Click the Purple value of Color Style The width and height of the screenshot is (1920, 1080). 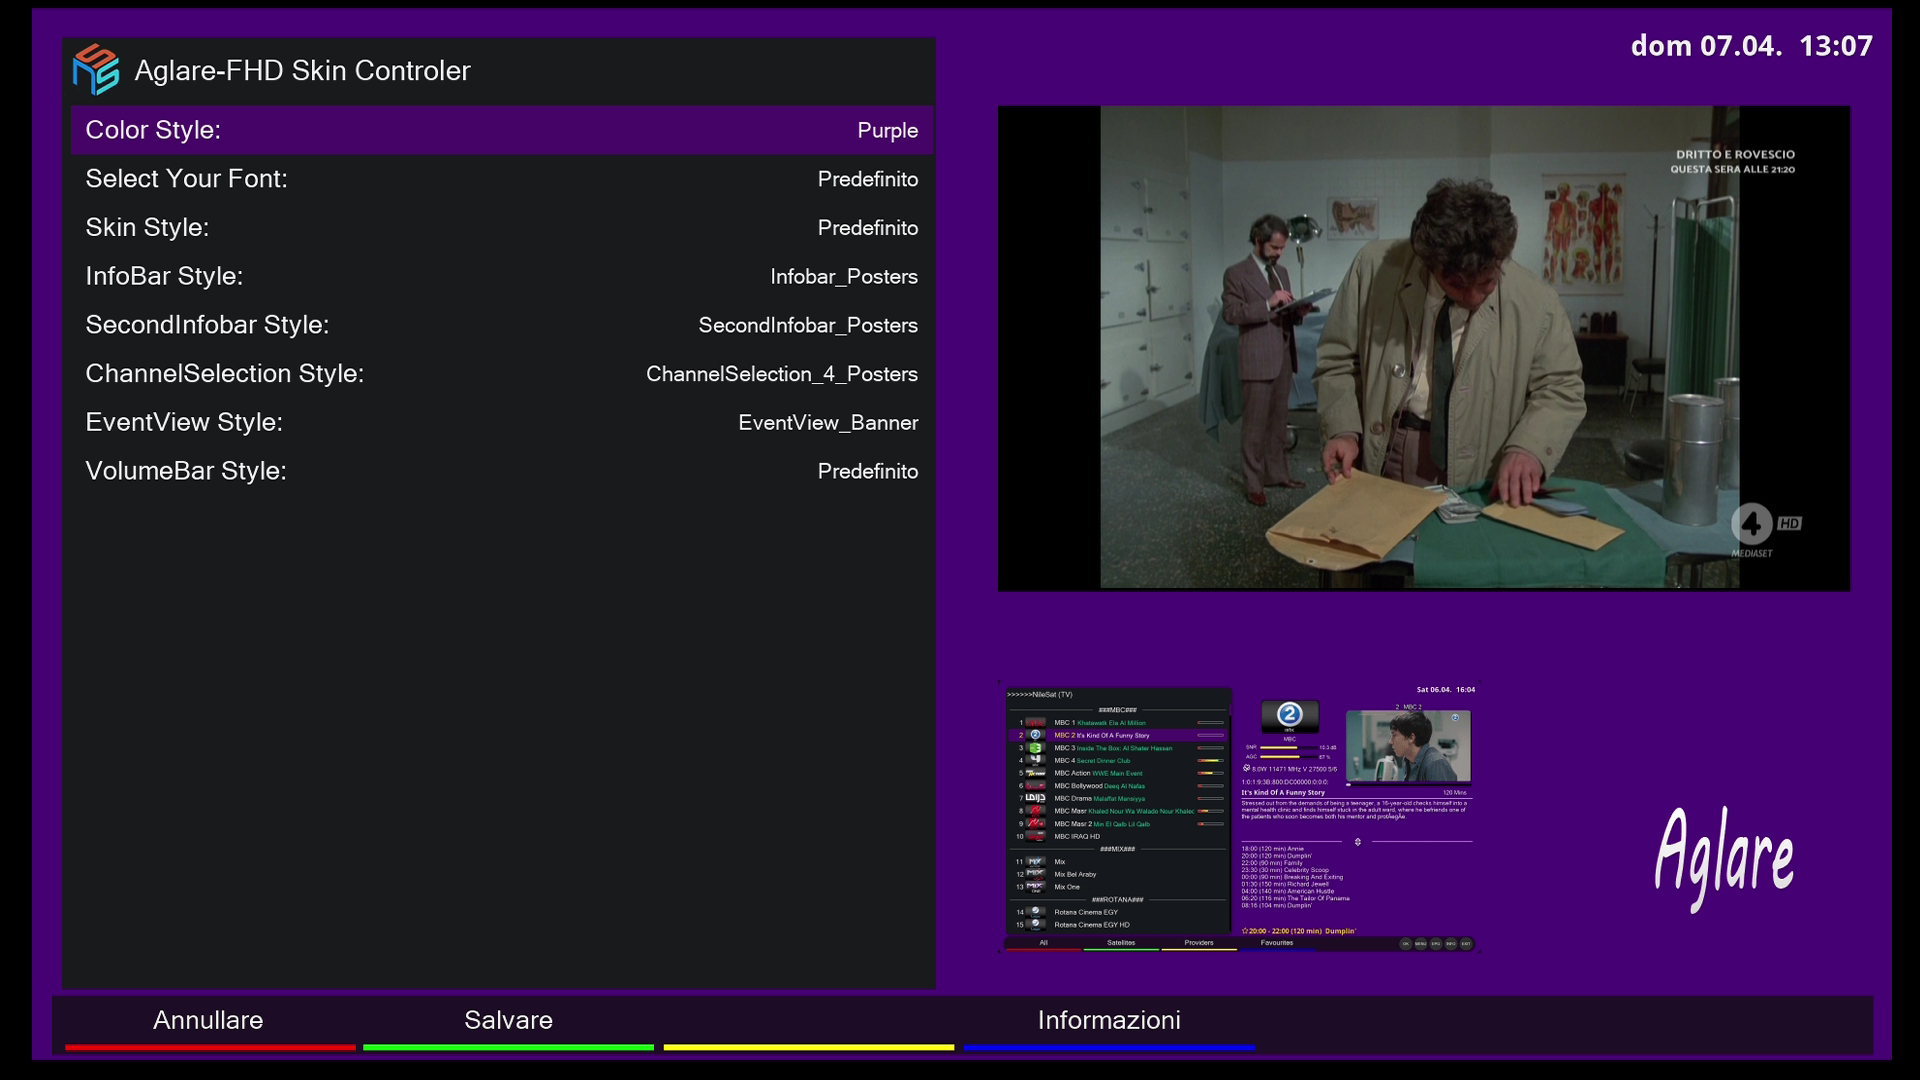click(x=886, y=131)
